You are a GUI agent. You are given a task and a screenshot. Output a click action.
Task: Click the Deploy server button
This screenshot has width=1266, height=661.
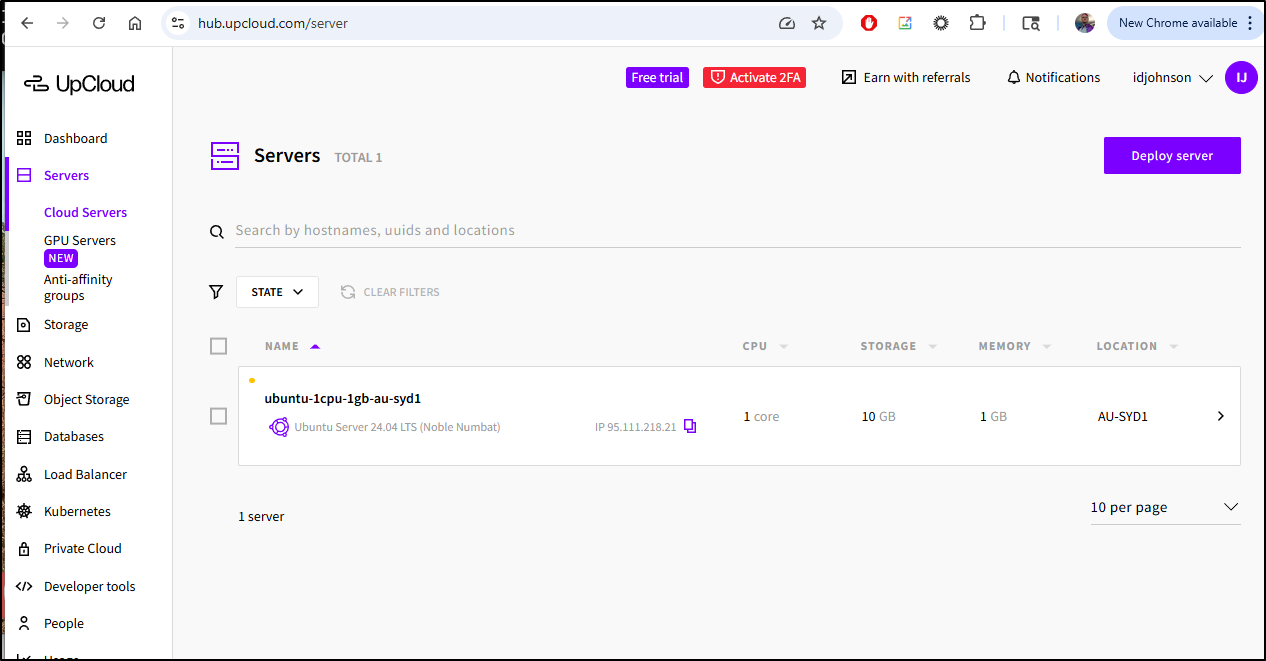tap(1172, 156)
